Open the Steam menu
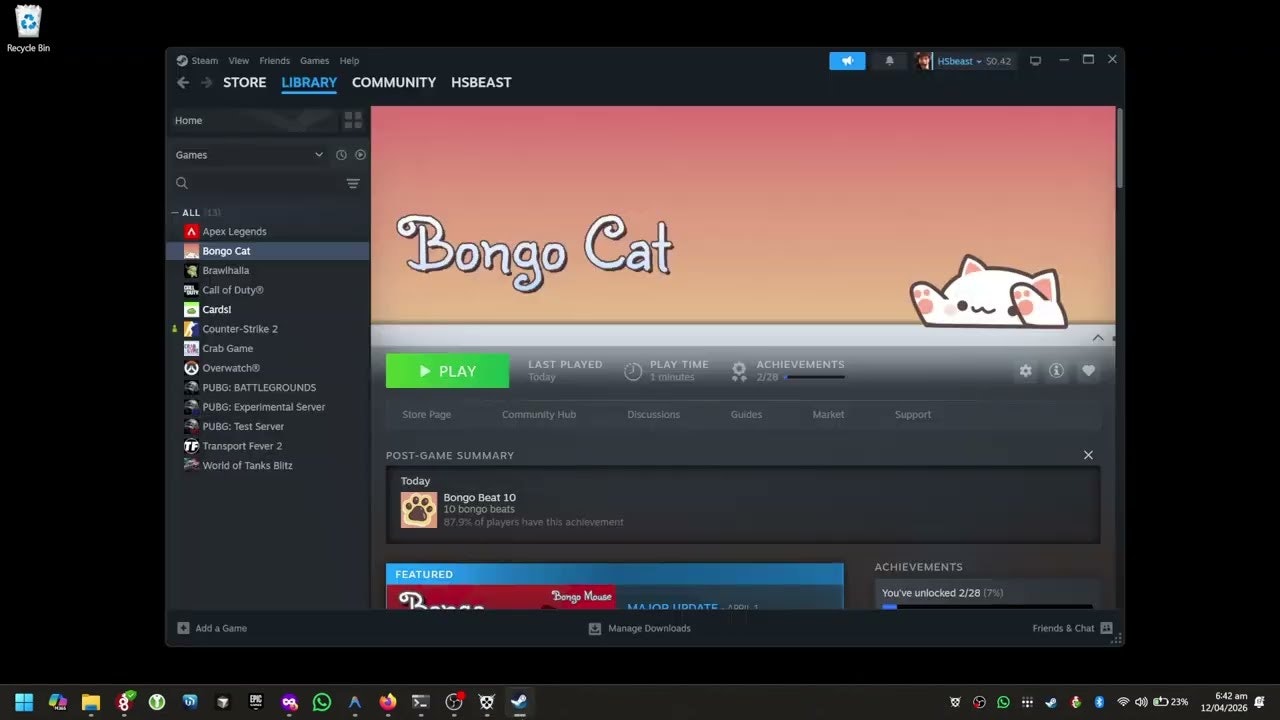Image resolution: width=1280 pixels, height=720 pixels. [x=204, y=61]
